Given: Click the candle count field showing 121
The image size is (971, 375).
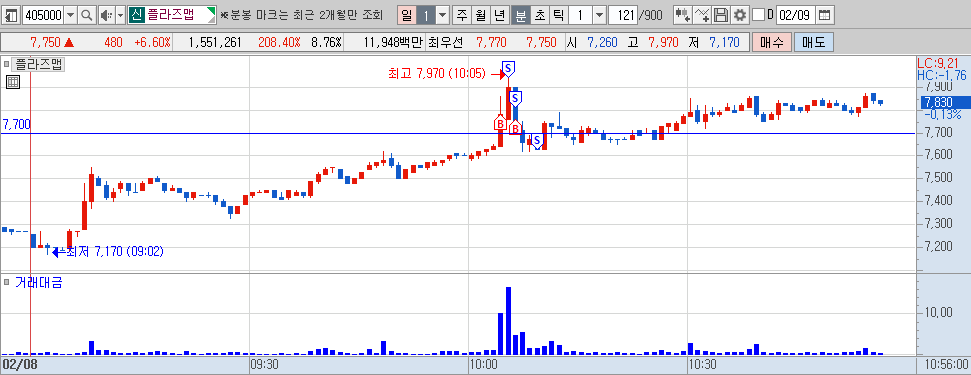Looking at the screenshot, I should (x=623, y=15).
